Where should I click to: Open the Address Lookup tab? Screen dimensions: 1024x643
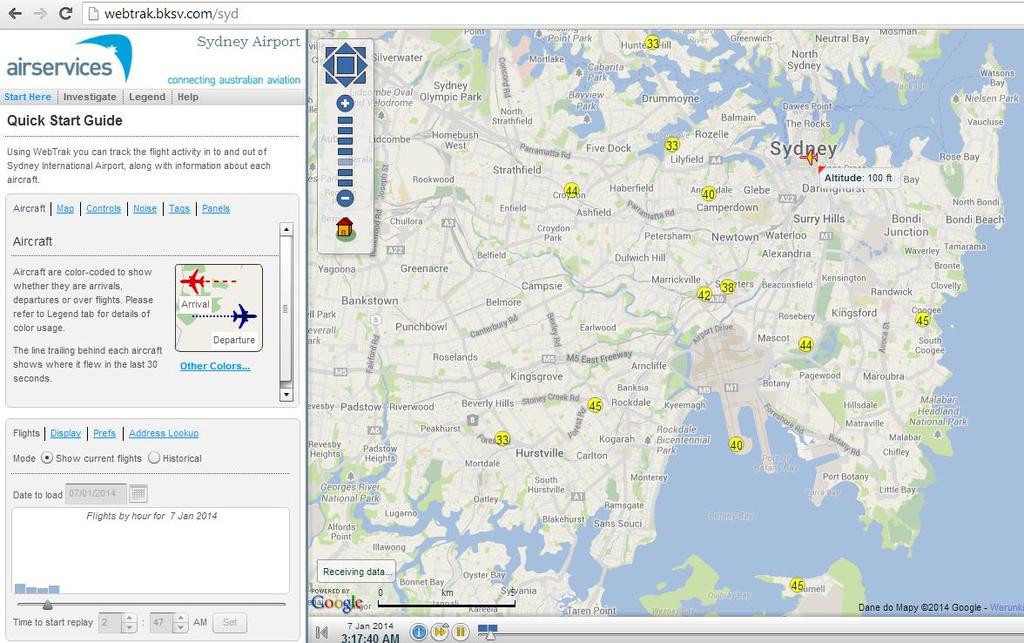(x=163, y=433)
